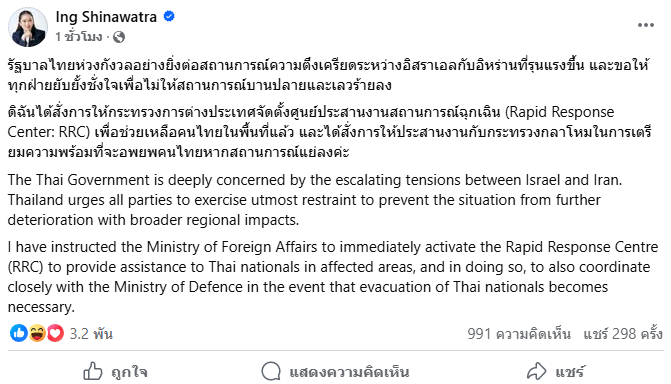Click the blue Like reaction icon
671x384 pixels.
click(19, 333)
